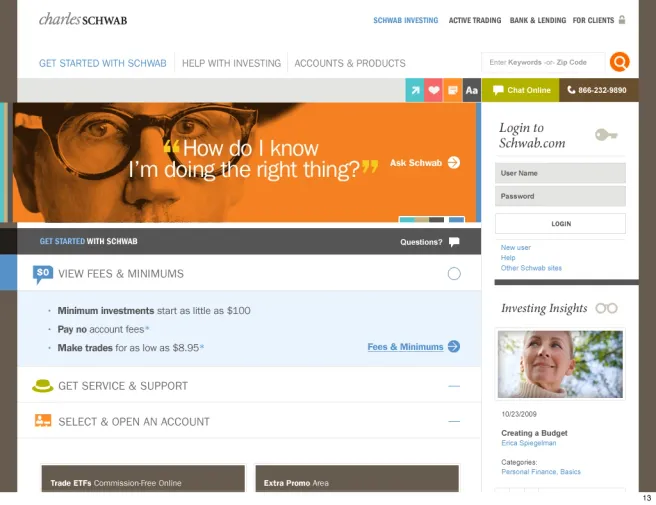
Task: Open the Investing Insights woman thumbnail
Action: (x=560, y=364)
